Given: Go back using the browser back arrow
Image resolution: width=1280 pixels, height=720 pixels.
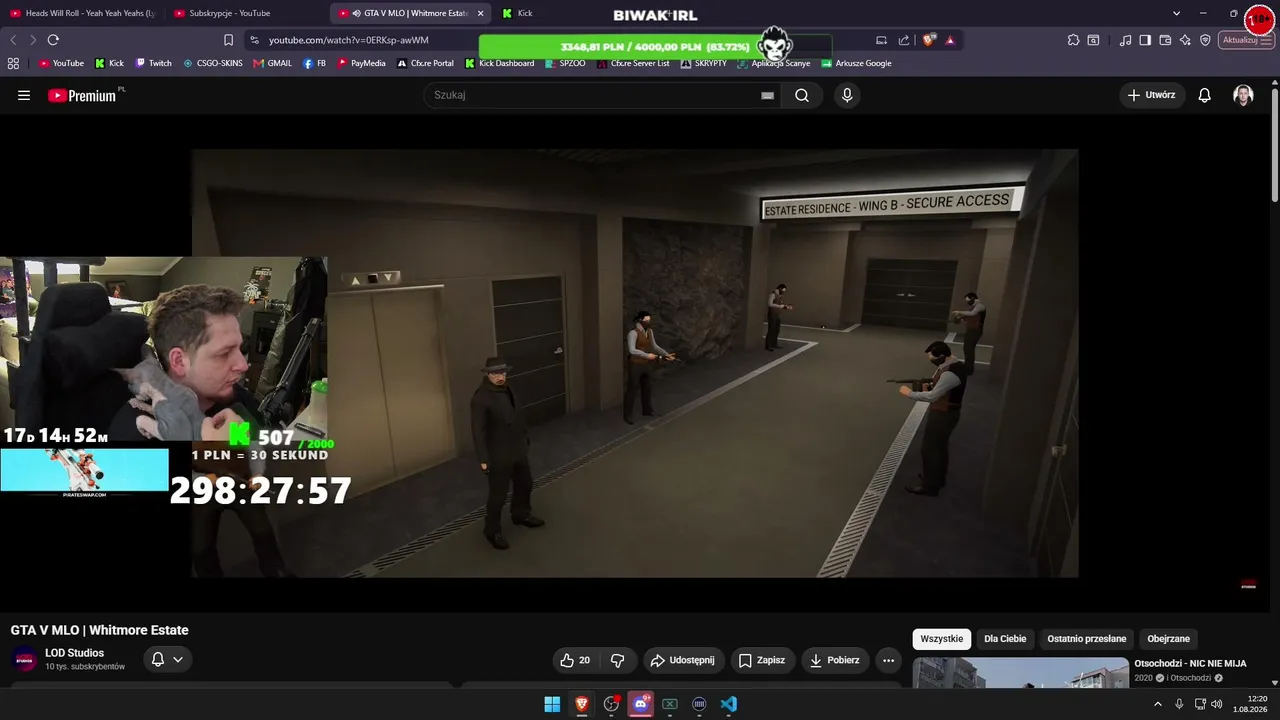Looking at the screenshot, I should (13, 40).
